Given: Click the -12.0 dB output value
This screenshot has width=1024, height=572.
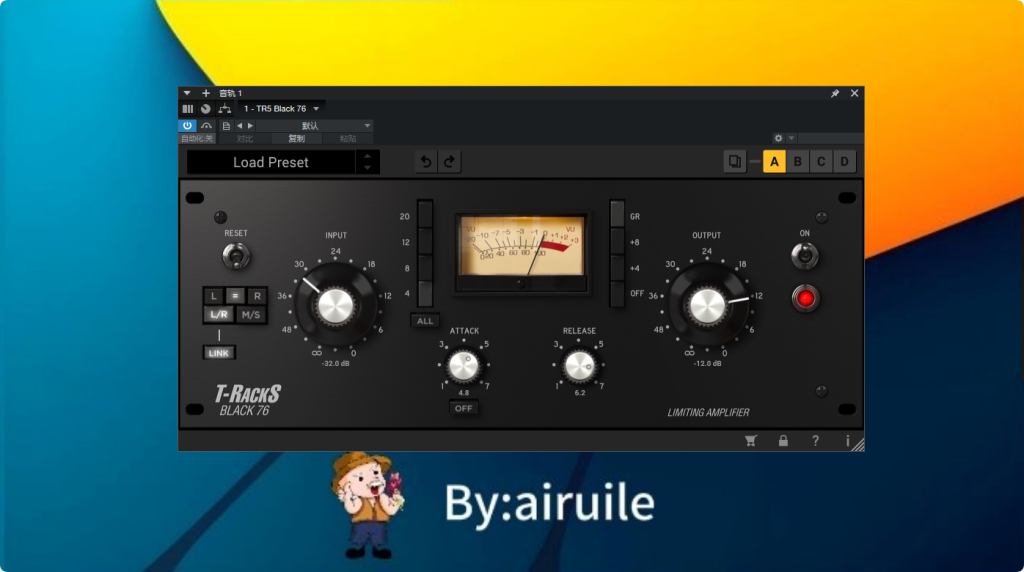Looking at the screenshot, I should pyautogui.click(x=707, y=364).
